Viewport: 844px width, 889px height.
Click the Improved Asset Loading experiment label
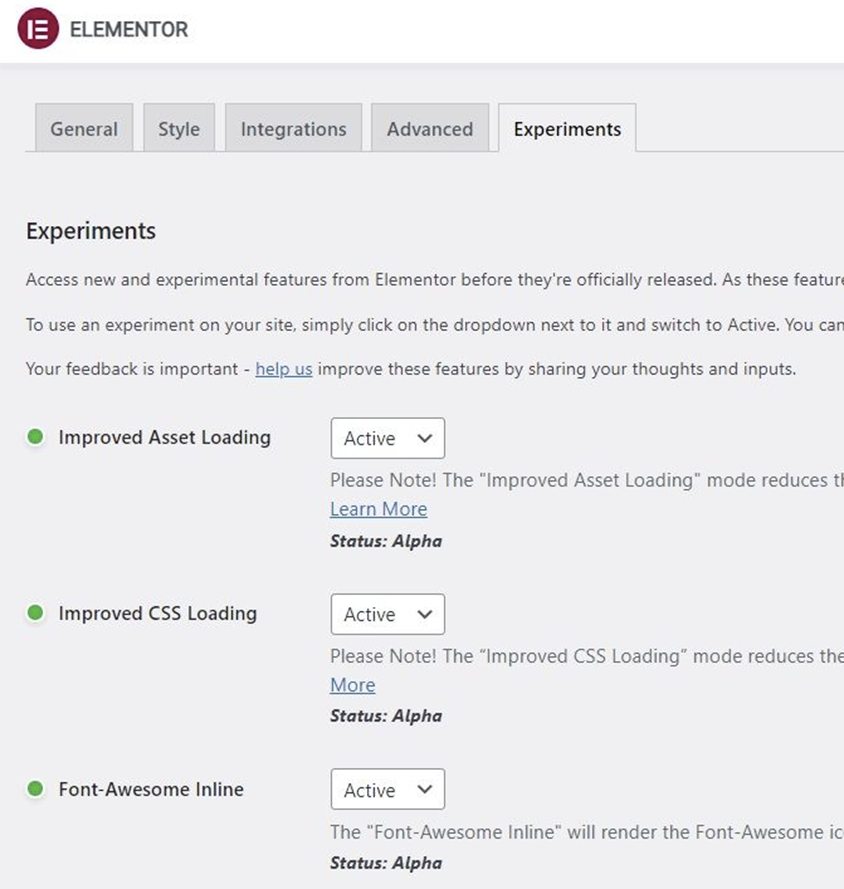[x=165, y=437]
